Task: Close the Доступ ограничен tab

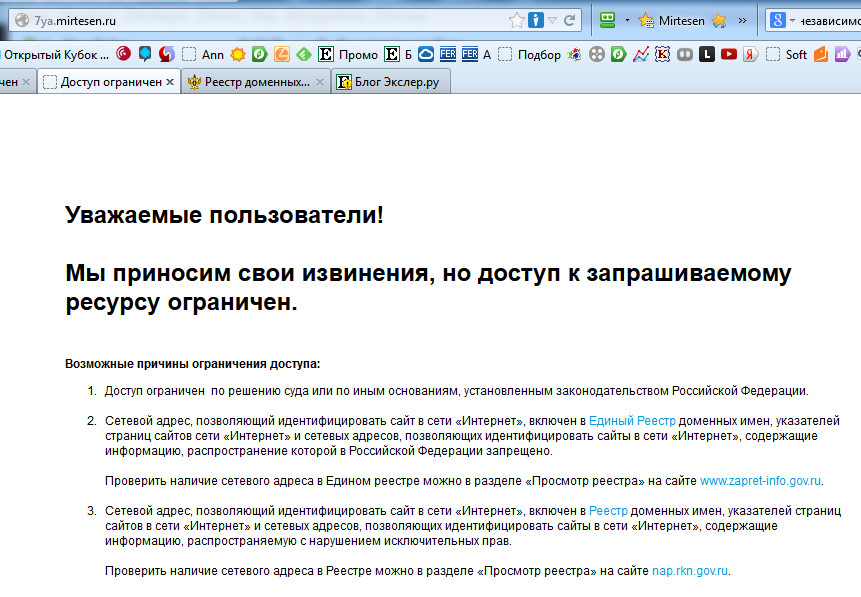Action: [x=170, y=82]
